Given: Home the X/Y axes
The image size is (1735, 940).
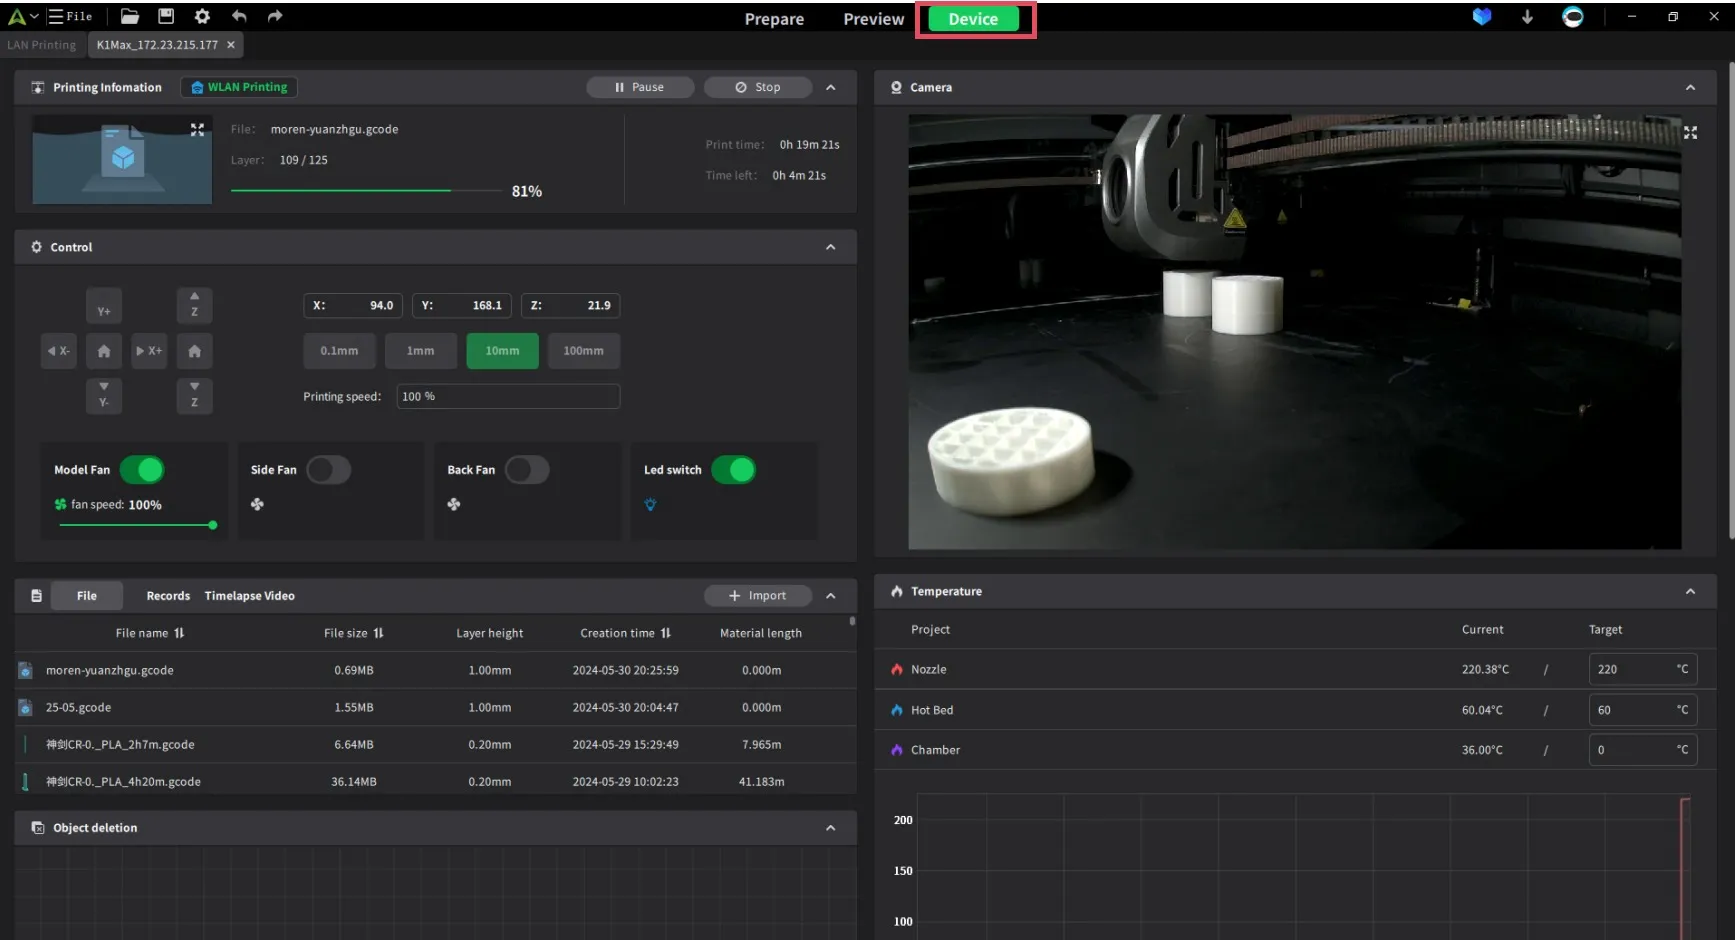Looking at the screenshot, I should coord(104,351).
